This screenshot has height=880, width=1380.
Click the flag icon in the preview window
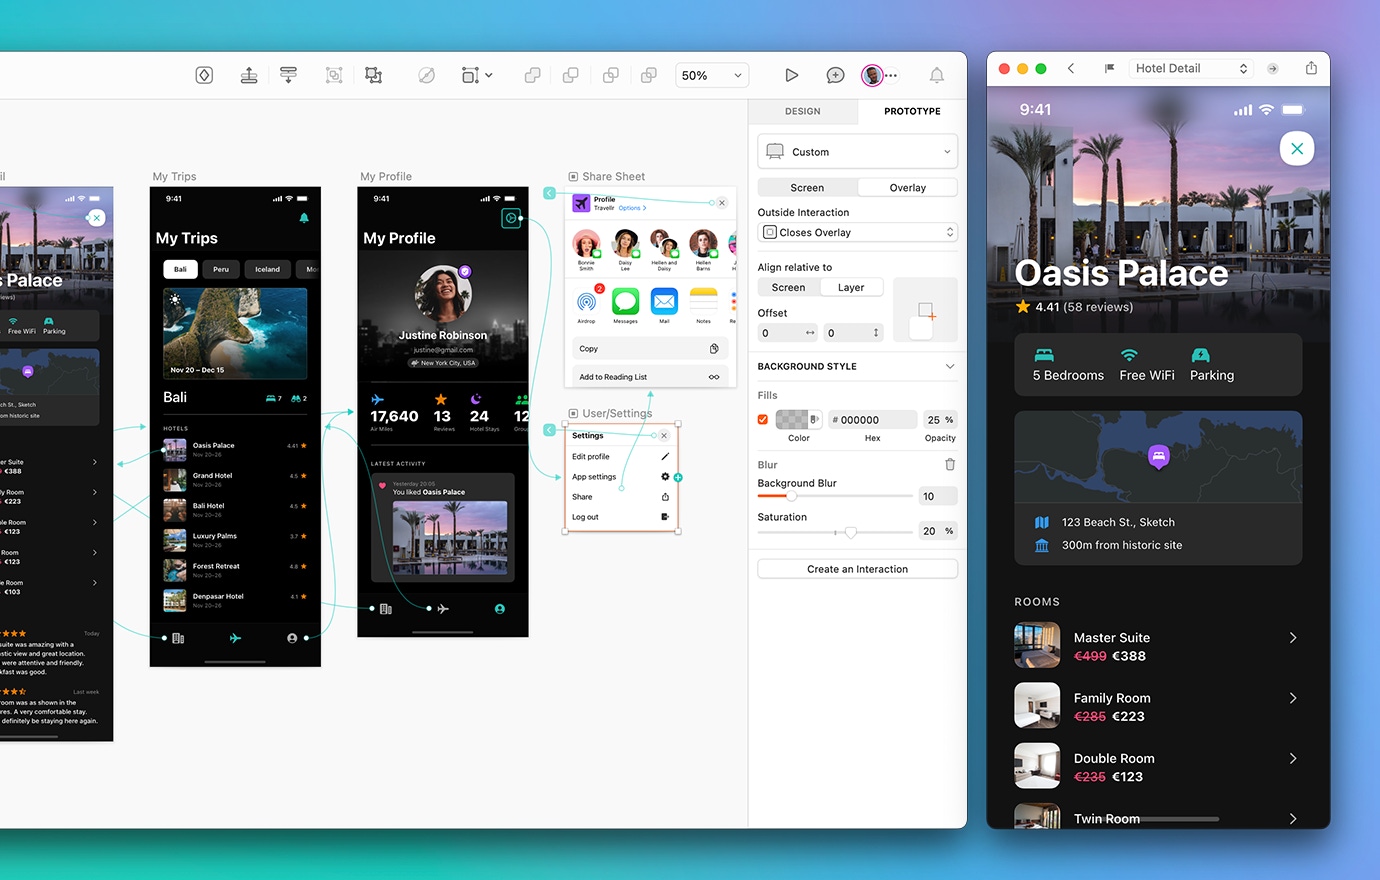[1109, 68]
